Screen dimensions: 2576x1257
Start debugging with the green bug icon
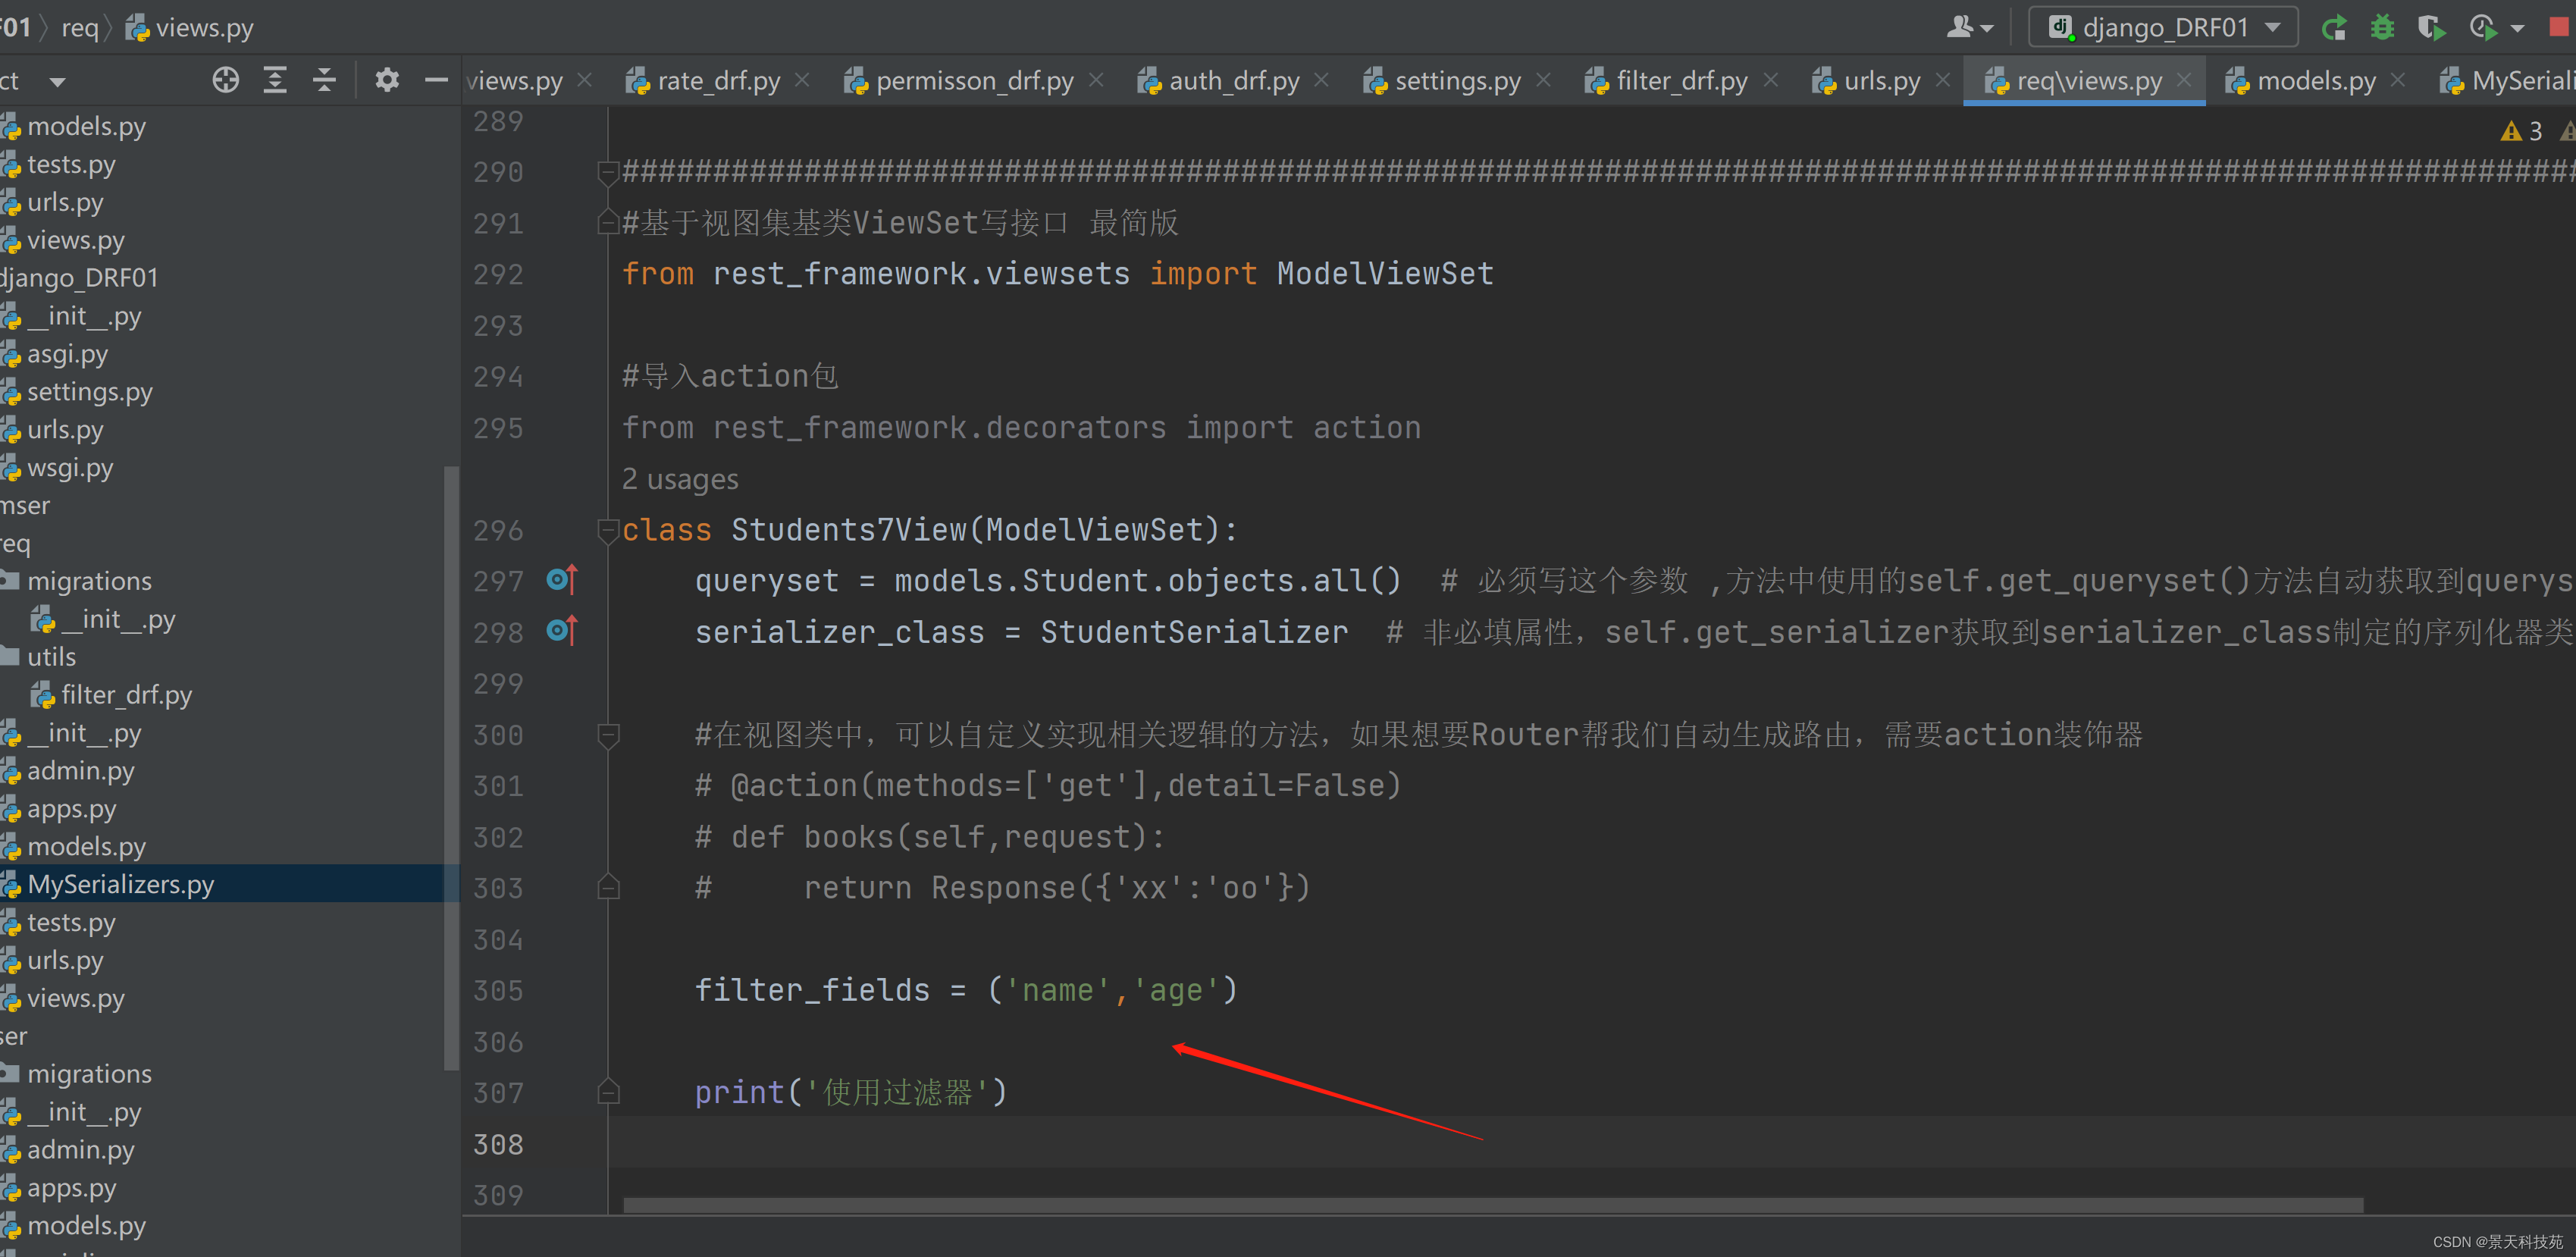click(2383, 27)
